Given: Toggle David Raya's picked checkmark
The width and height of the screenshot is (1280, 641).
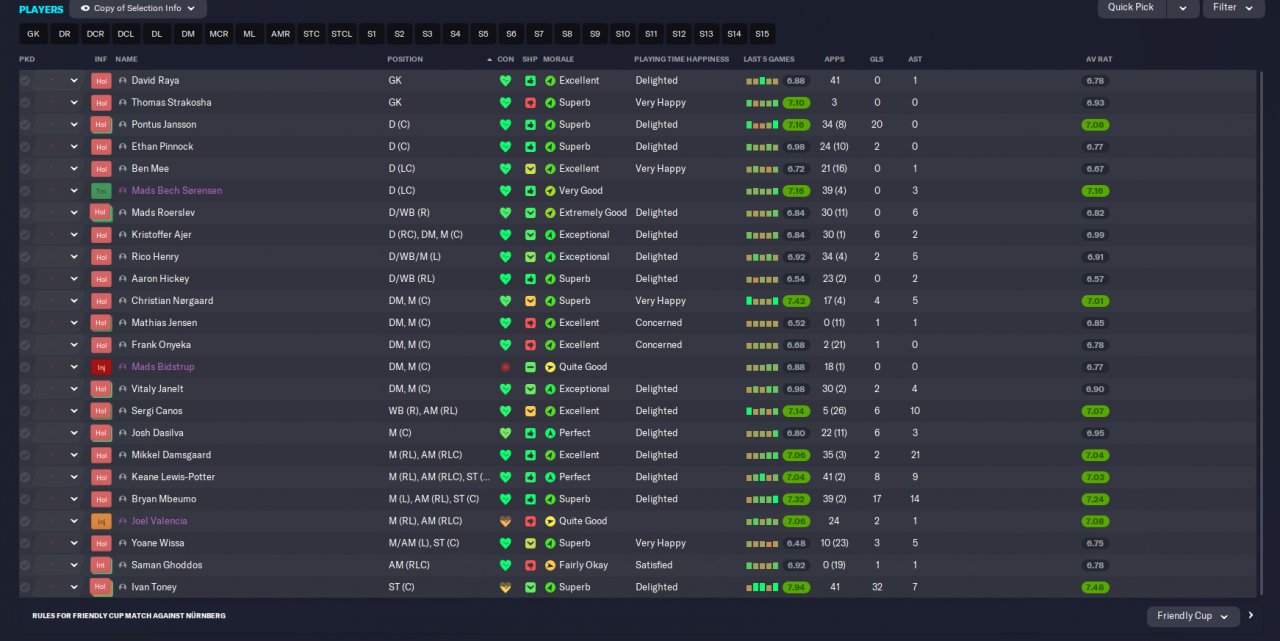Looking at the screenshot, I should [25, 80].
